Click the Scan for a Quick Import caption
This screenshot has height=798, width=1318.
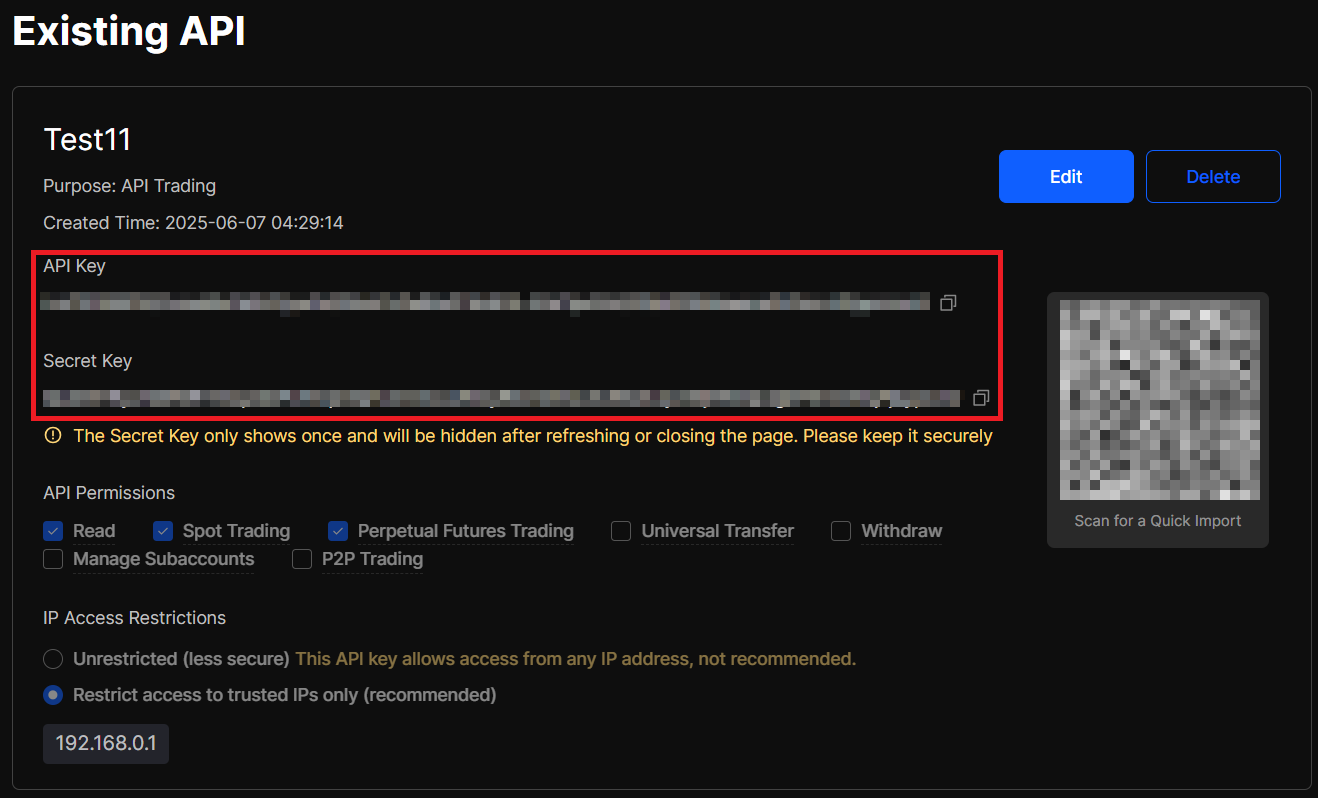click(1157, 521)
